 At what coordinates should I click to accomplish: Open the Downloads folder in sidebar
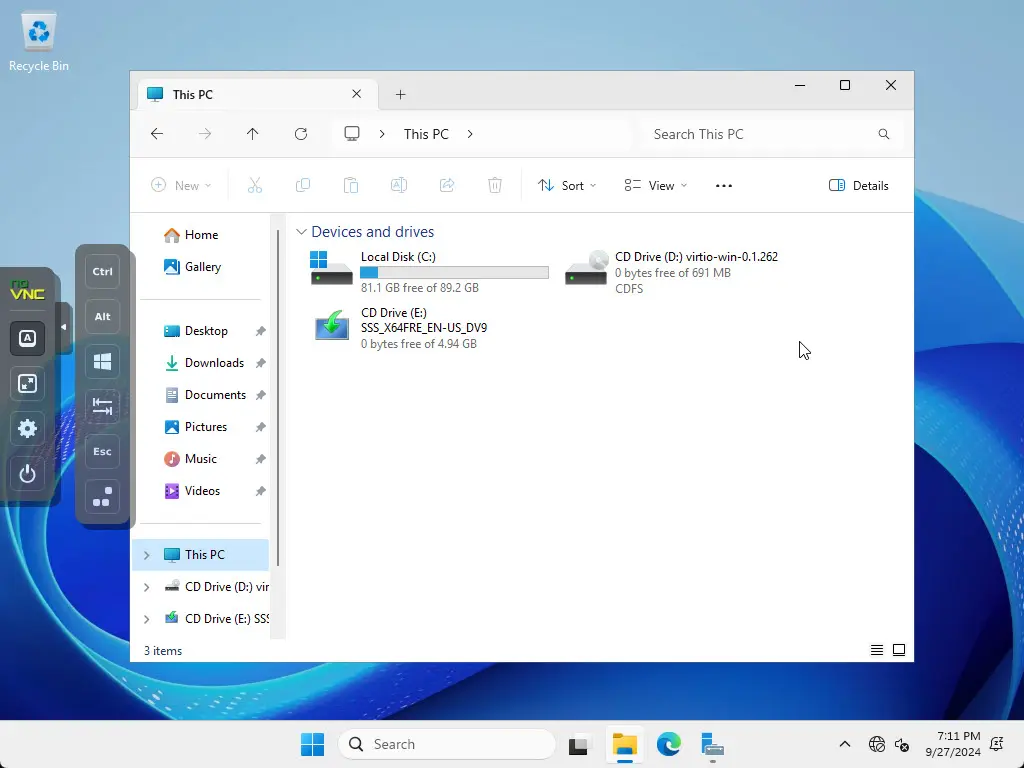(214, 363)
